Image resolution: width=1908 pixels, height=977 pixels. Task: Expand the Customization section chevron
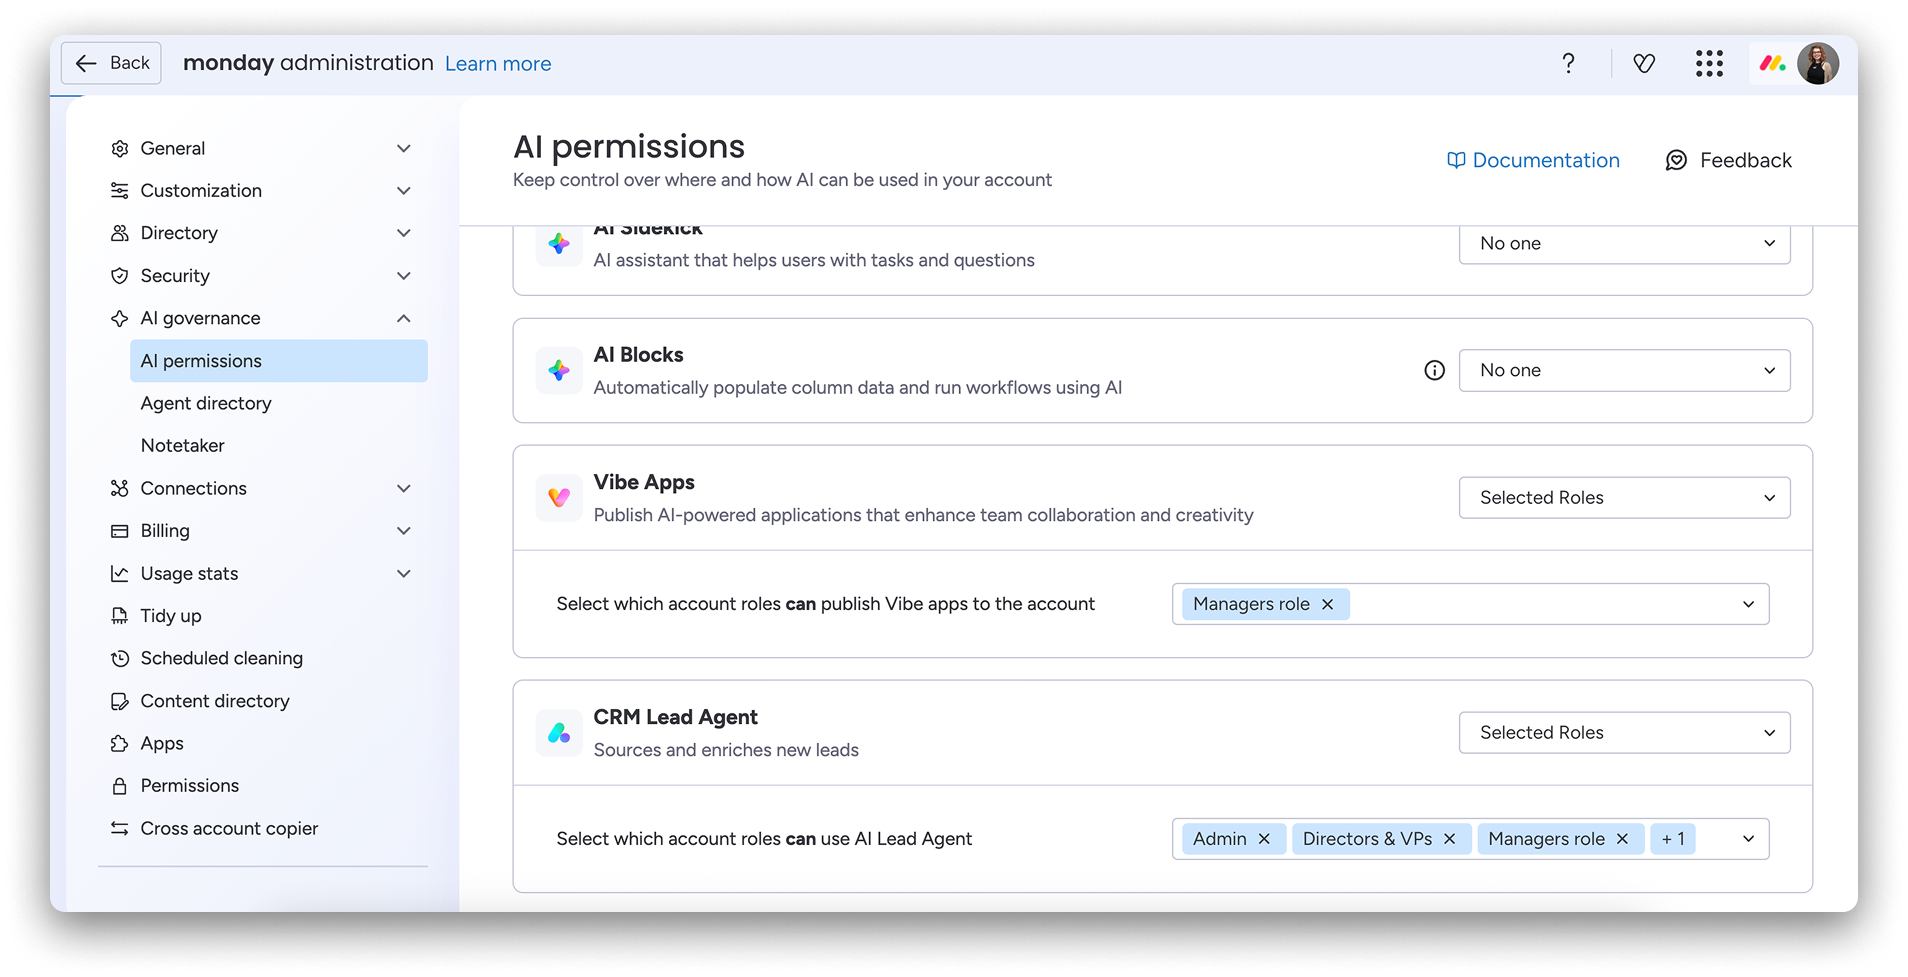(404, 191)
